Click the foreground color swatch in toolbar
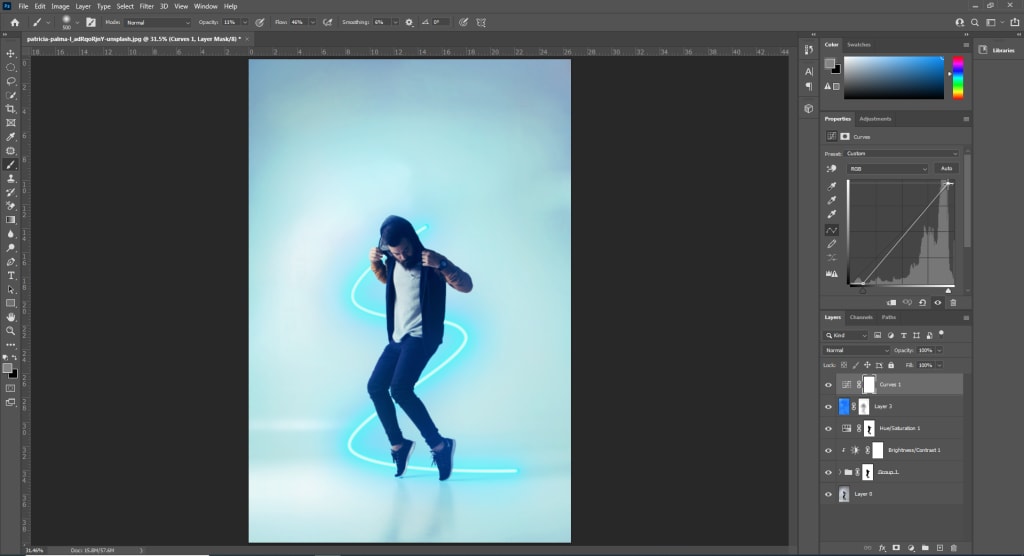 [x=7, y=368]
